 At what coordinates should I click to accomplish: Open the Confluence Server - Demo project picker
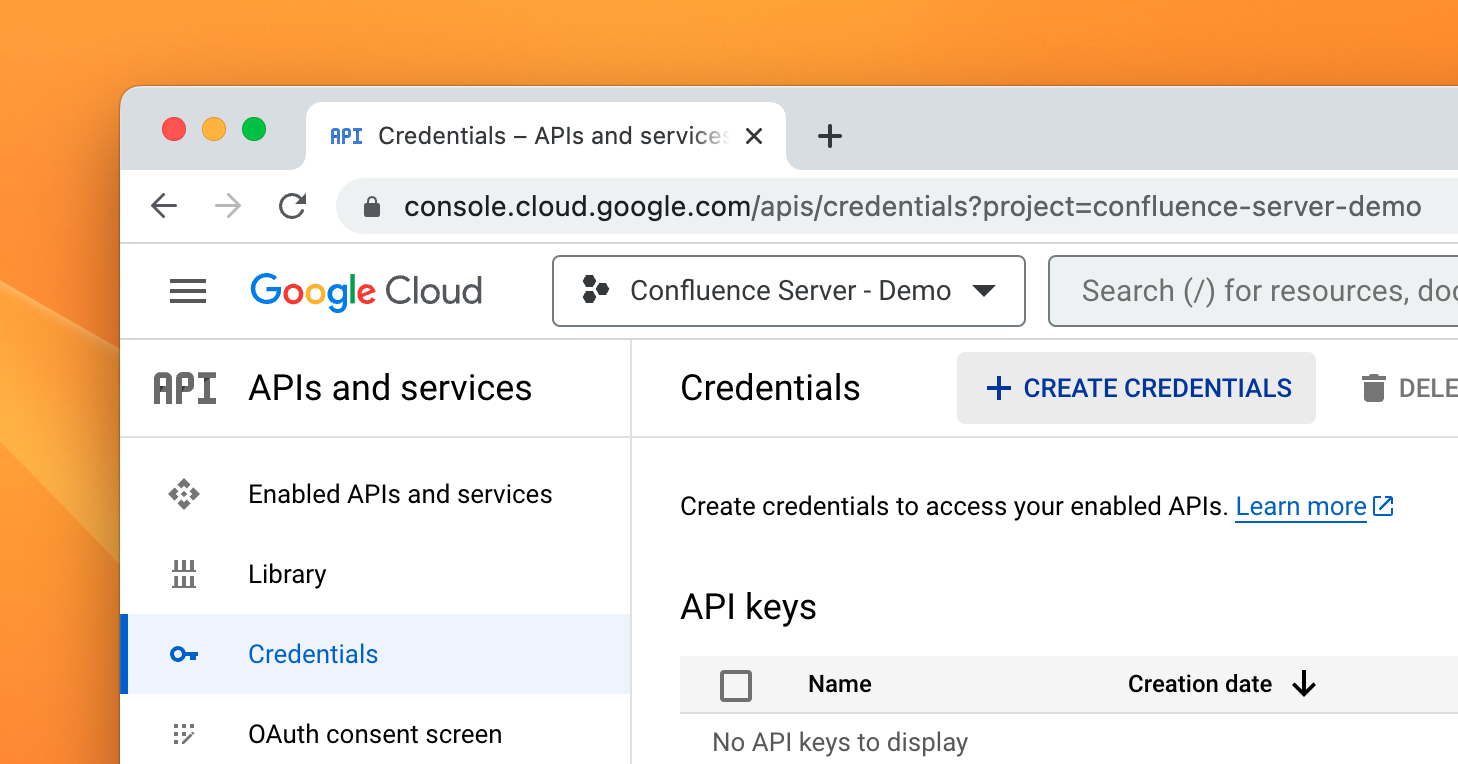(x=788, y=291)
